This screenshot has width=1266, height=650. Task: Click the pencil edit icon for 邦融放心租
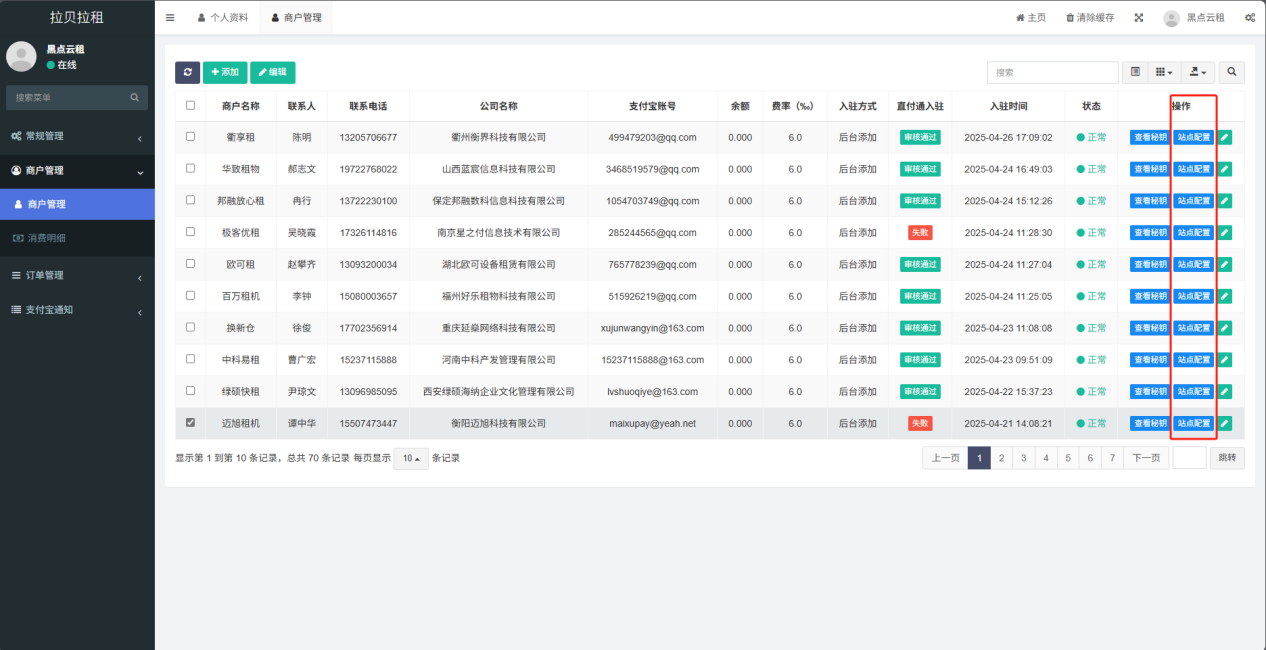(x=1225, y=201)
